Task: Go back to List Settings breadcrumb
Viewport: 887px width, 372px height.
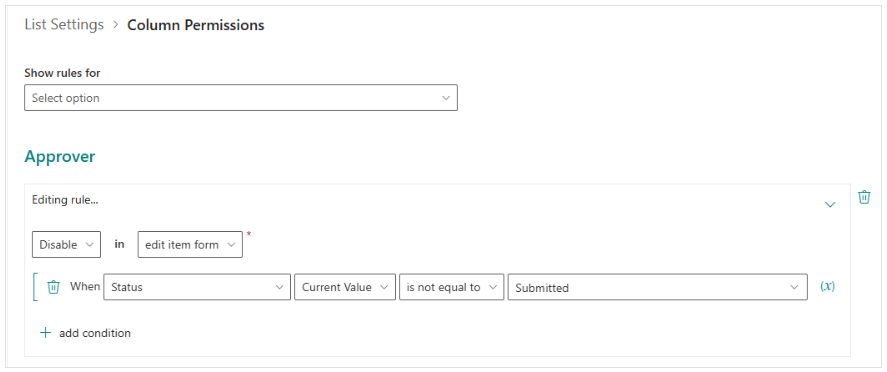Action: click(x=64, y=25)
